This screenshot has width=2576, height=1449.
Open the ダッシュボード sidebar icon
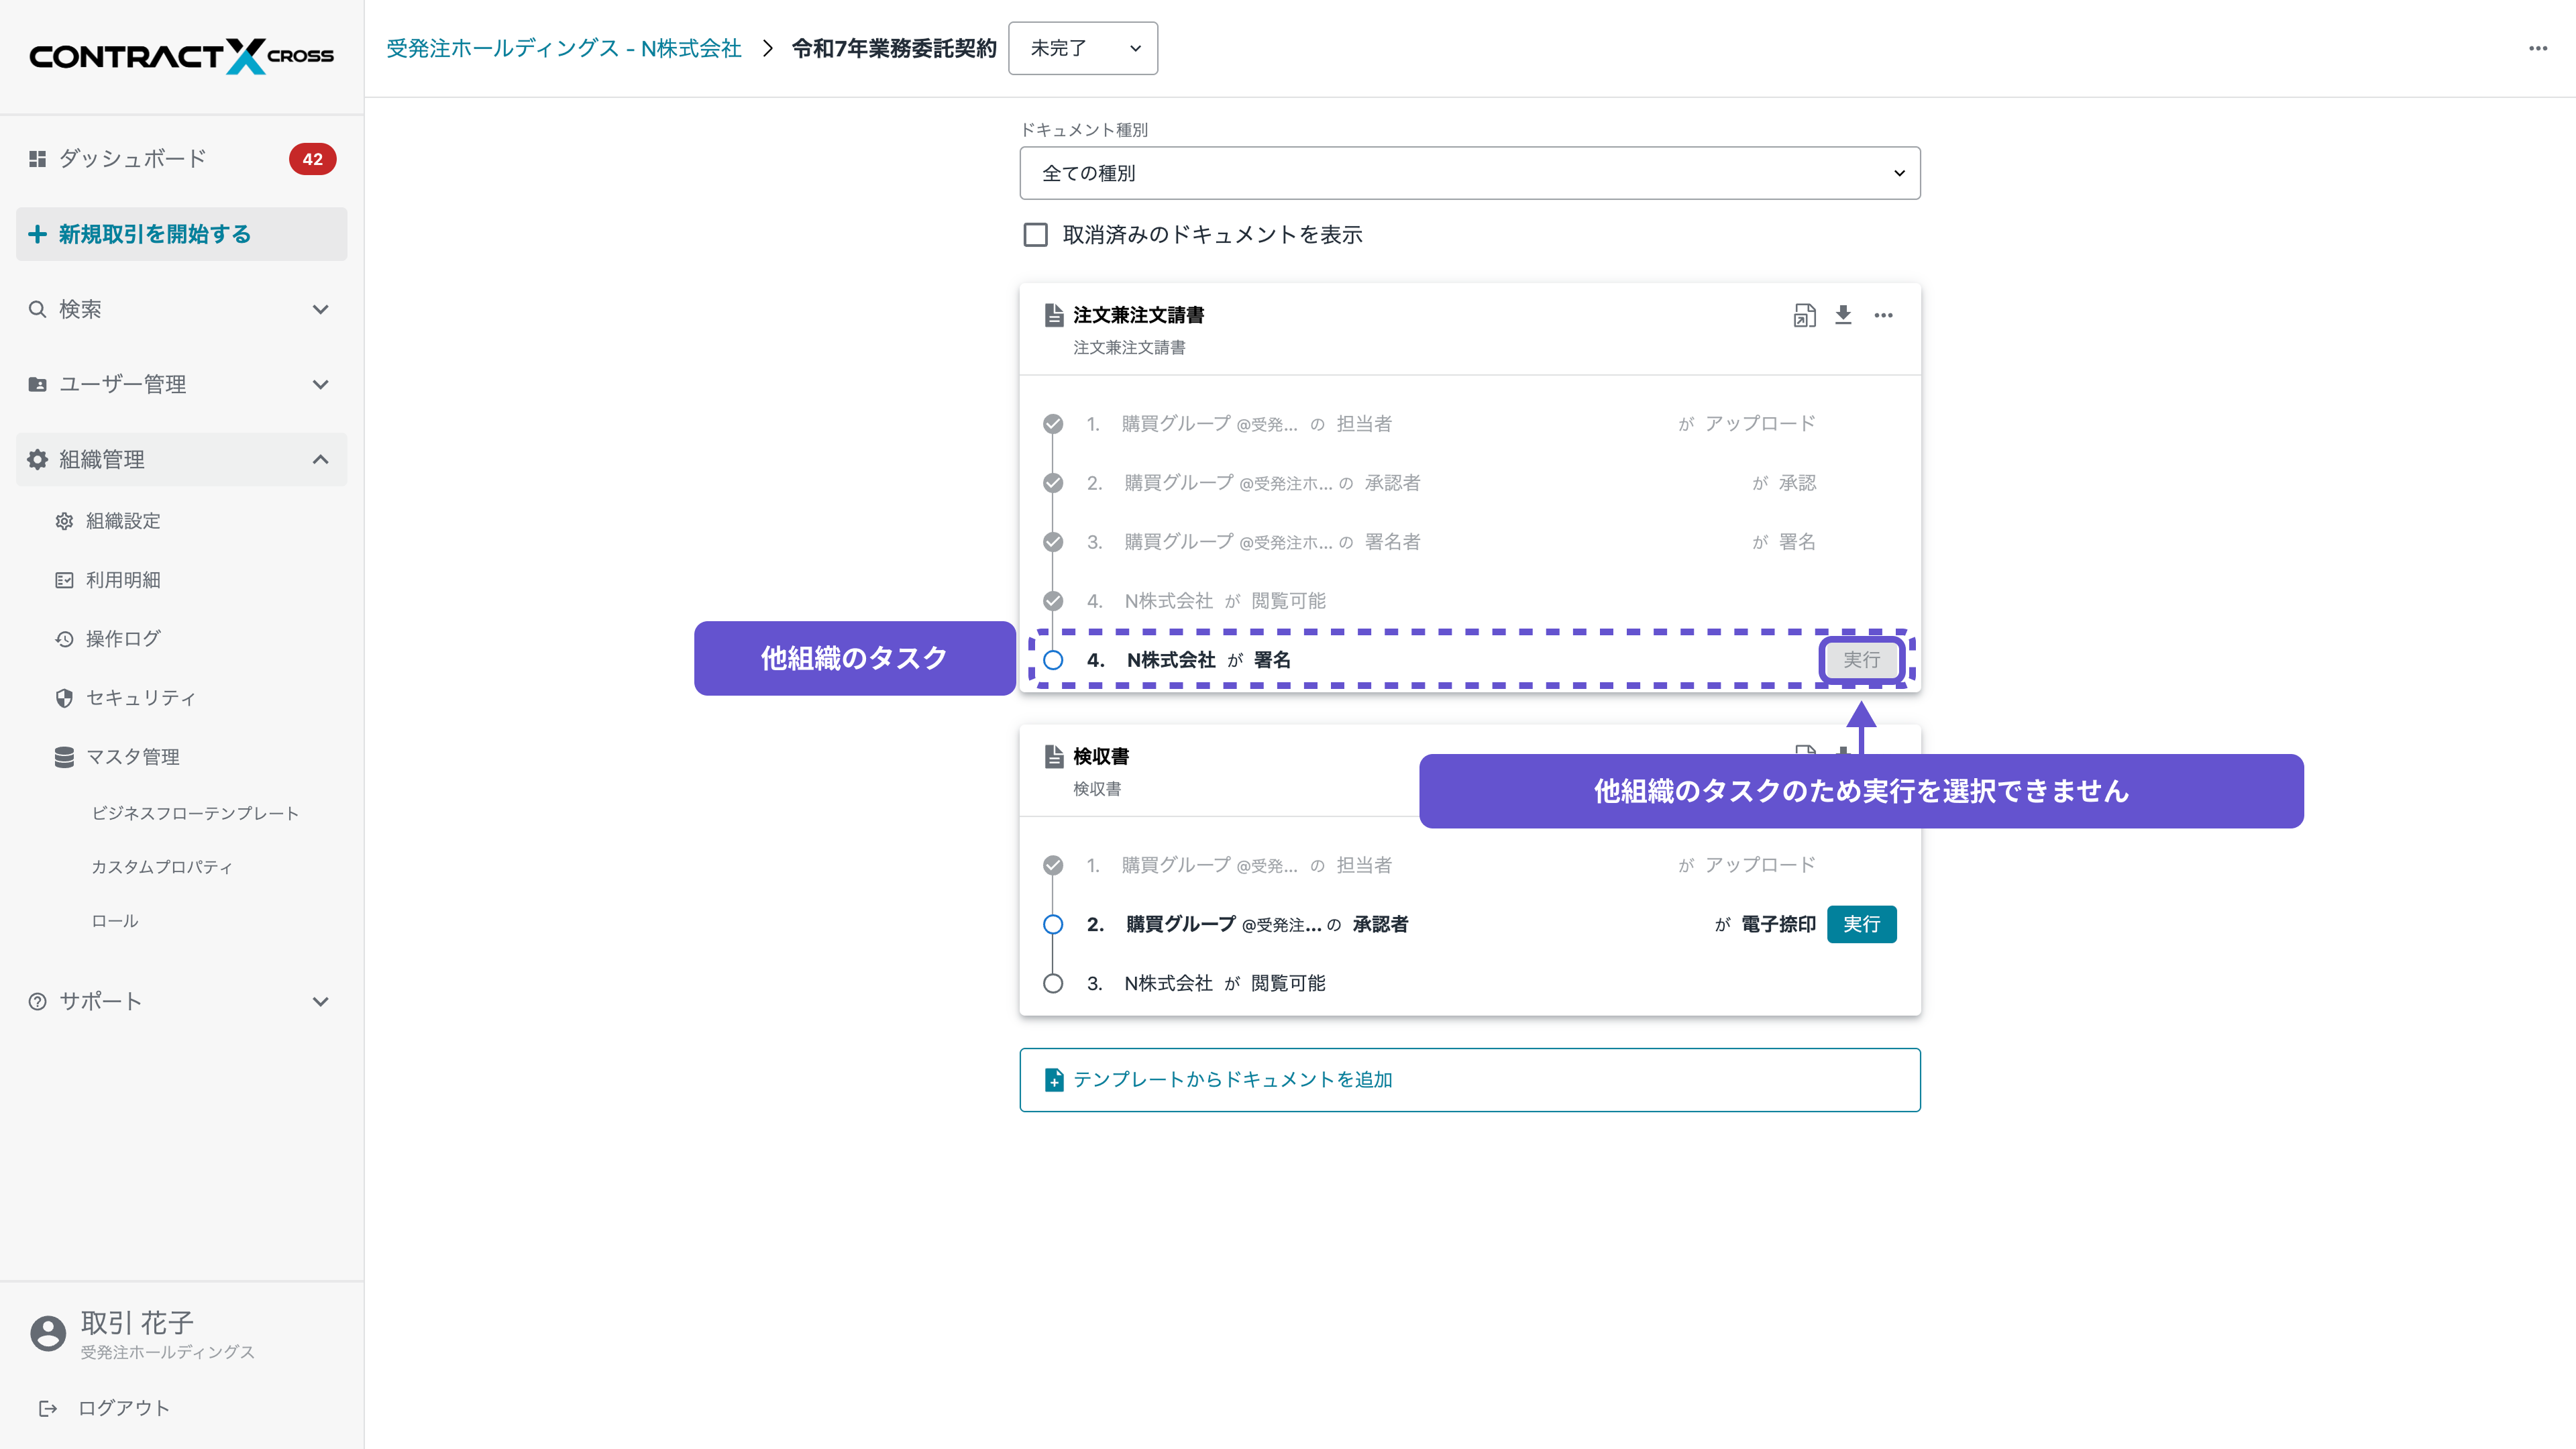click(x=37, y=158)
